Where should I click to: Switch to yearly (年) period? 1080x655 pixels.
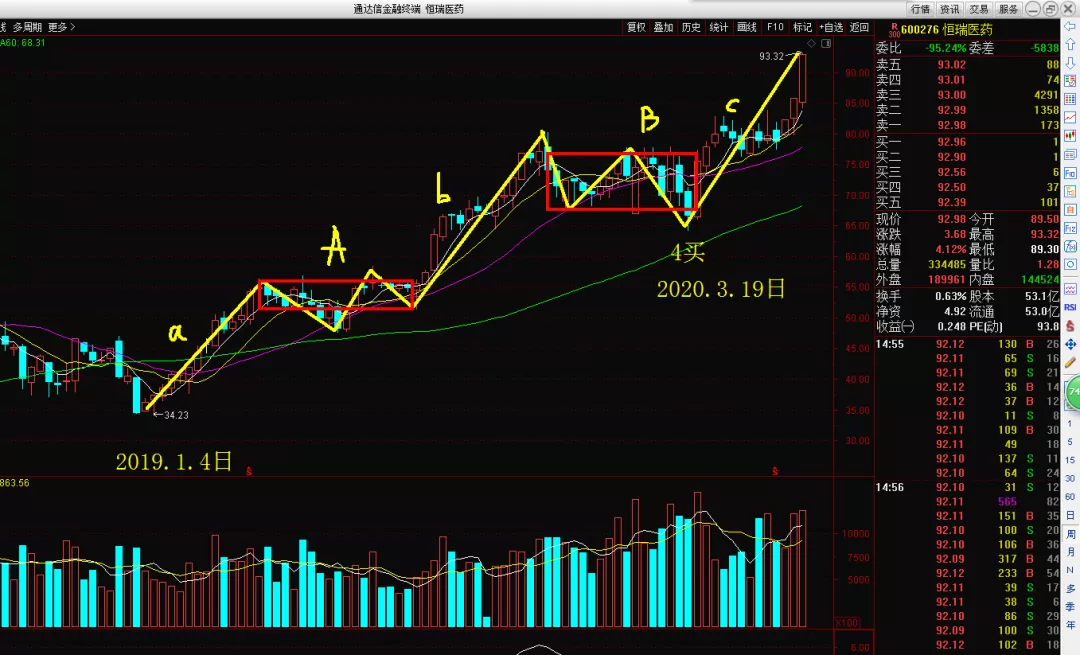coord(1070,625)
